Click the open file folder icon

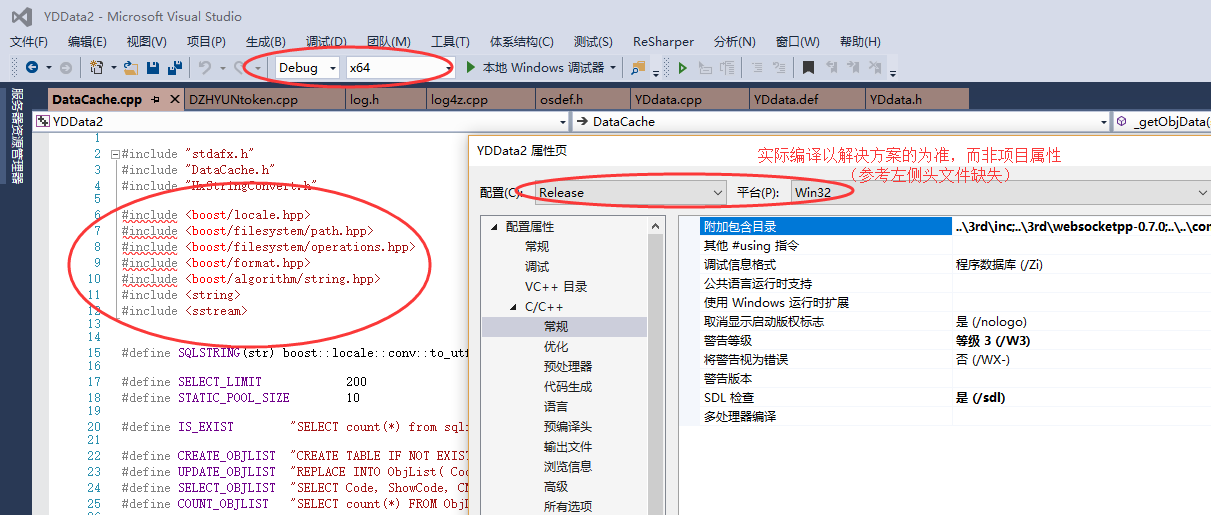(131, 68)
